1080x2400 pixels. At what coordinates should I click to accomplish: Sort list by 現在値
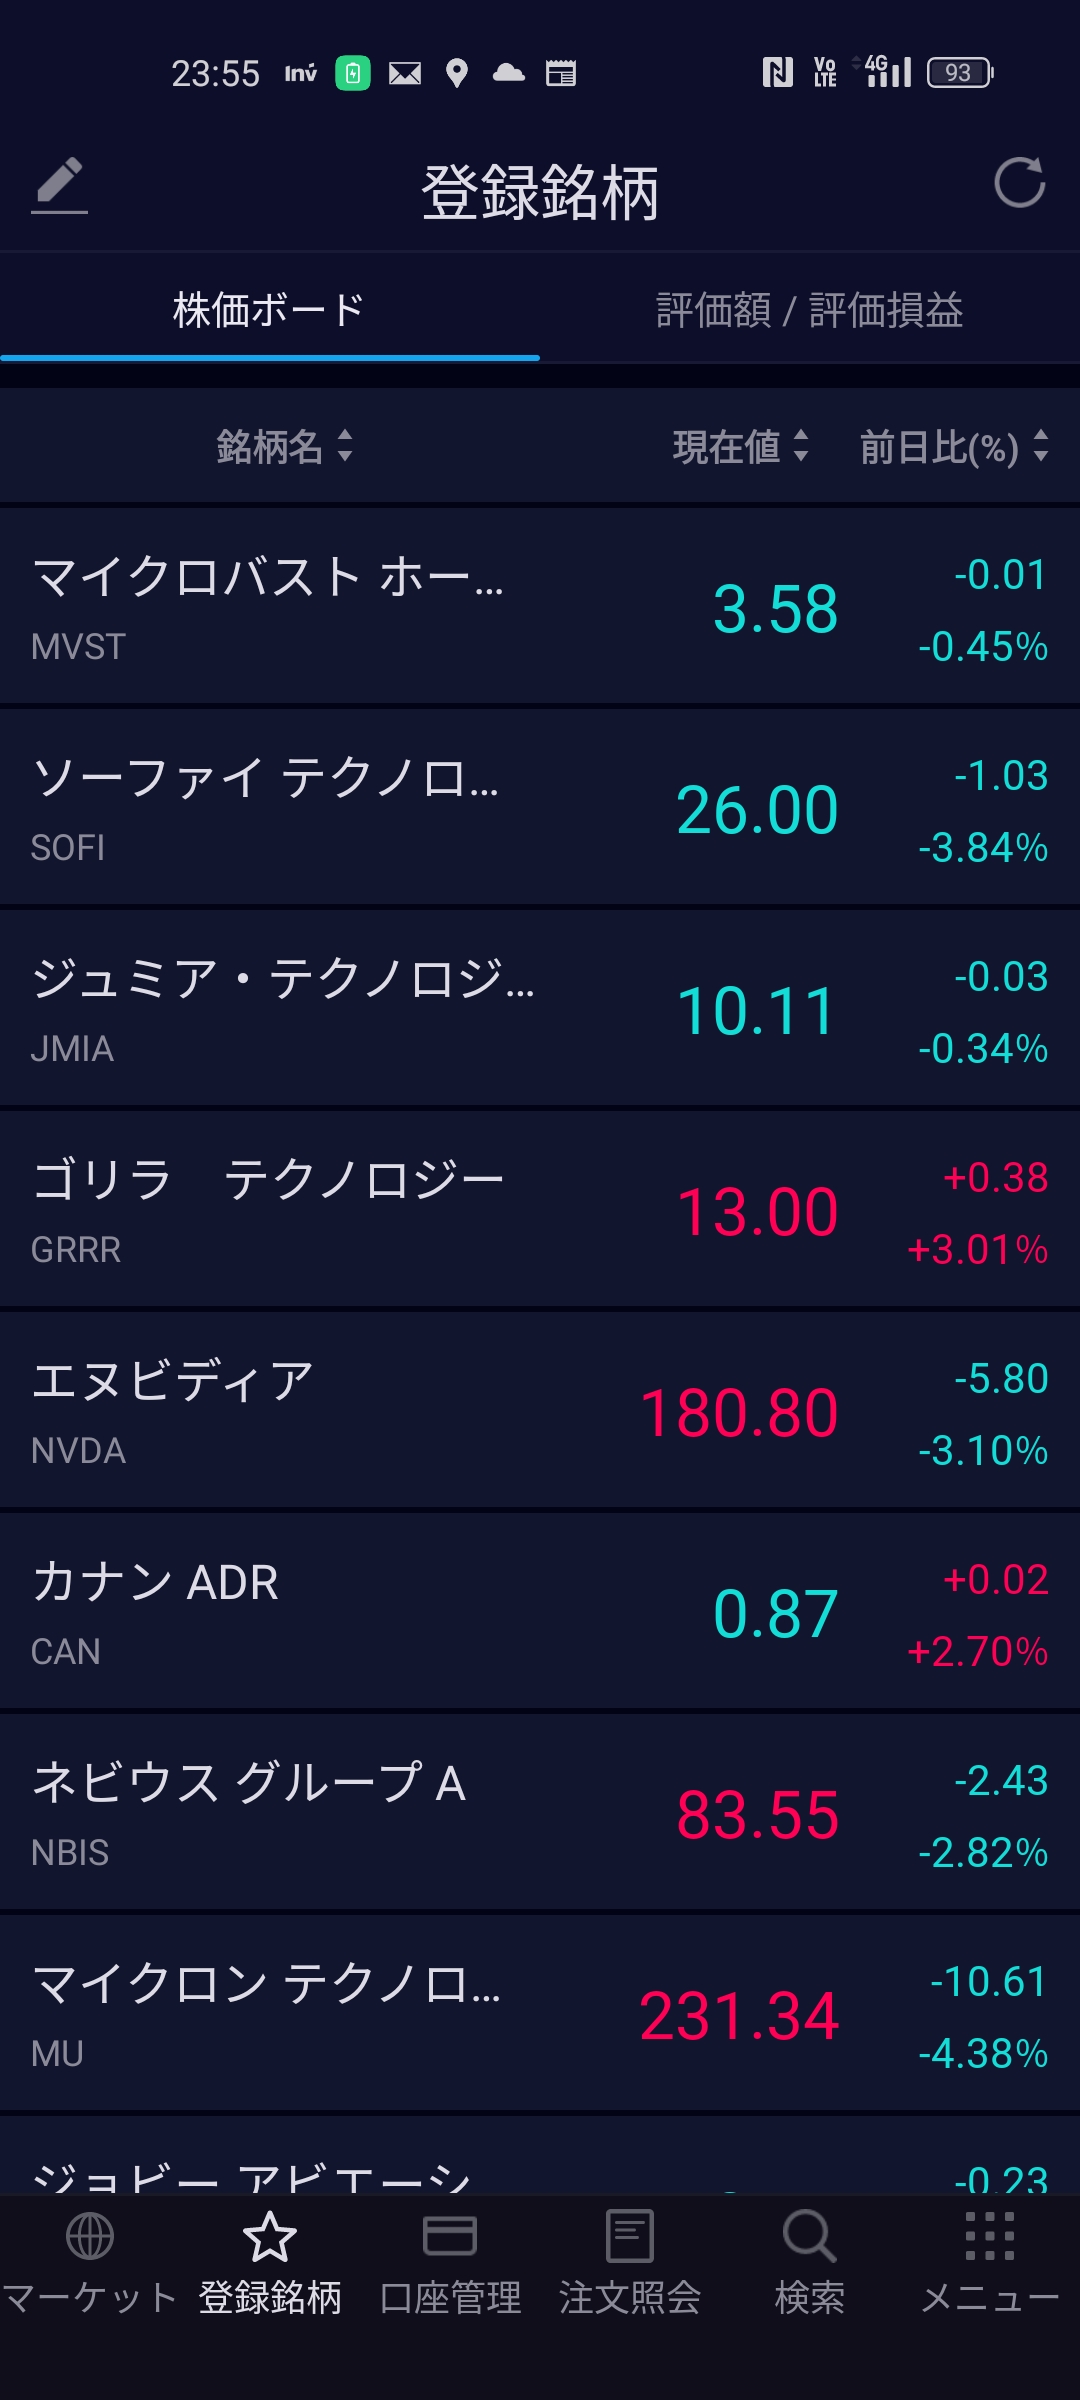click(740, 446)
